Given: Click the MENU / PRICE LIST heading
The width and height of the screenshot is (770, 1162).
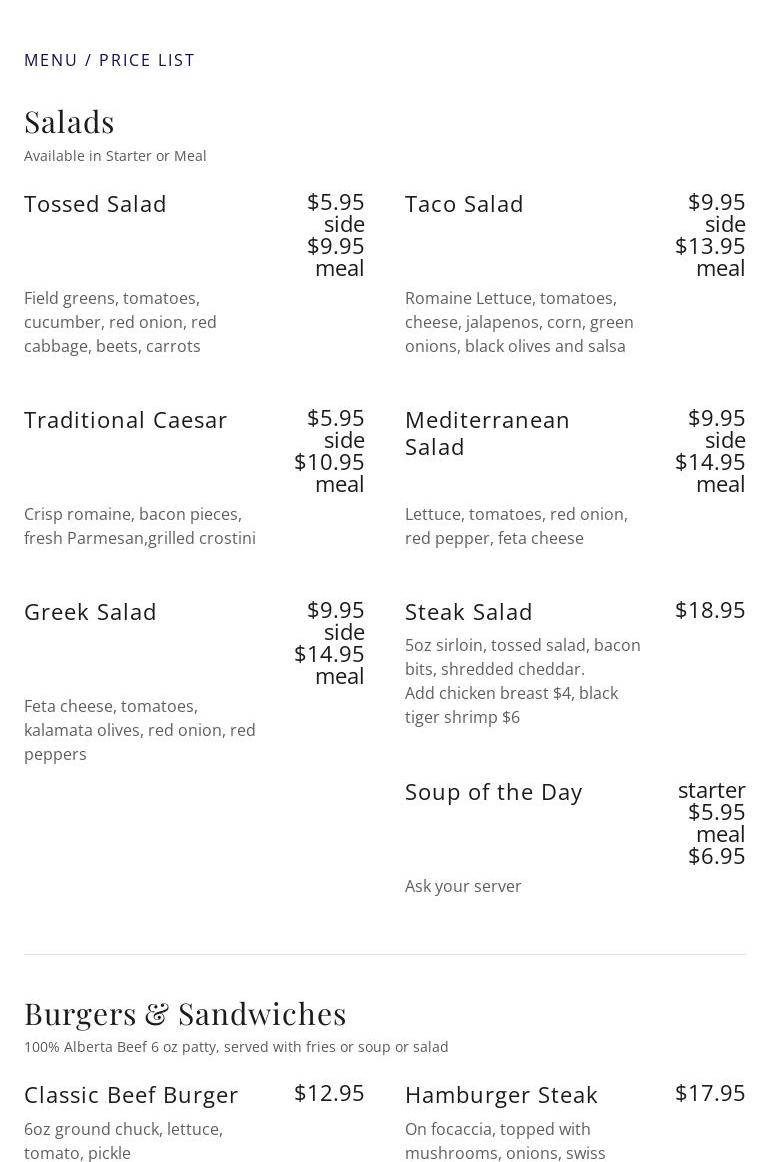Looking at the screenshot, I should [x=109, y=60].
